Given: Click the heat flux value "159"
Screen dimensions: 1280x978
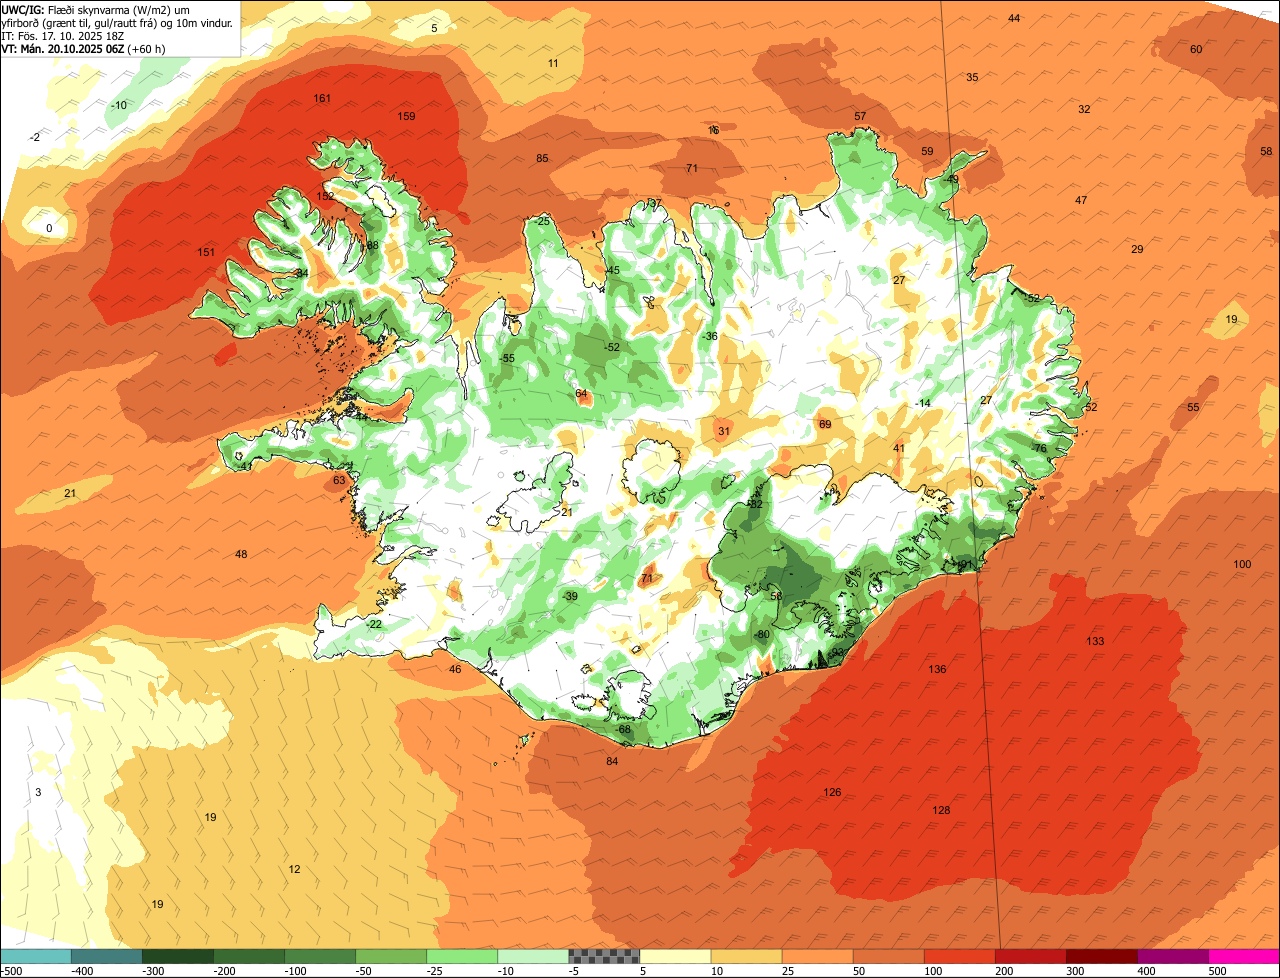Looking at the screenshot, I should 406,116.
